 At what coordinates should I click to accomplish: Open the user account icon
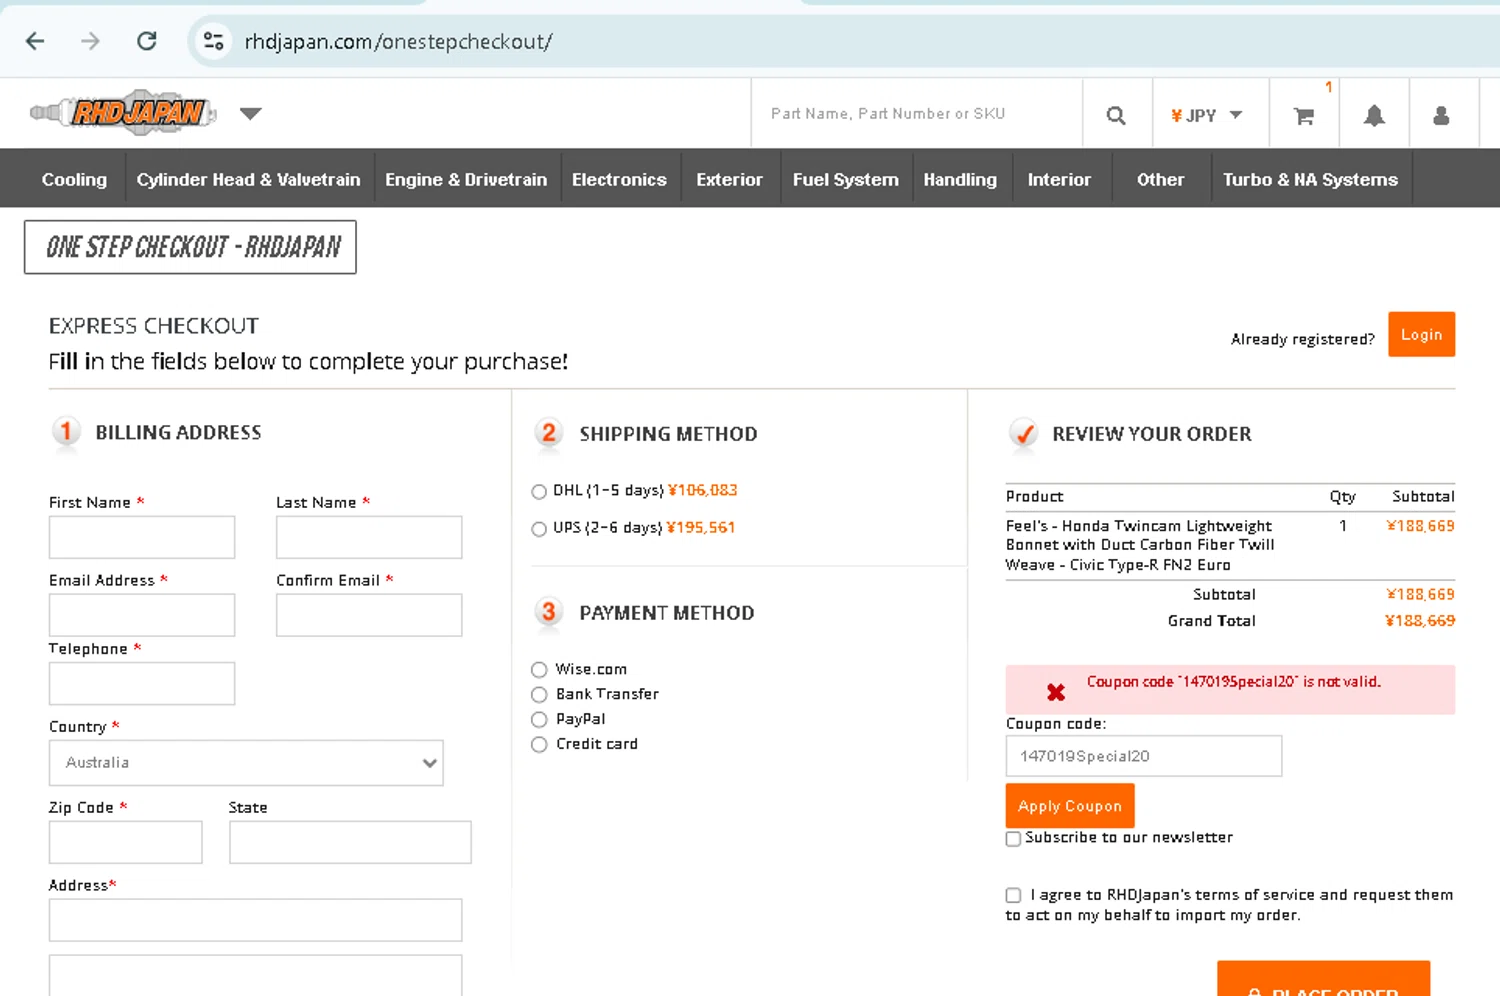pyautogui.click(x=1441, y=116)
